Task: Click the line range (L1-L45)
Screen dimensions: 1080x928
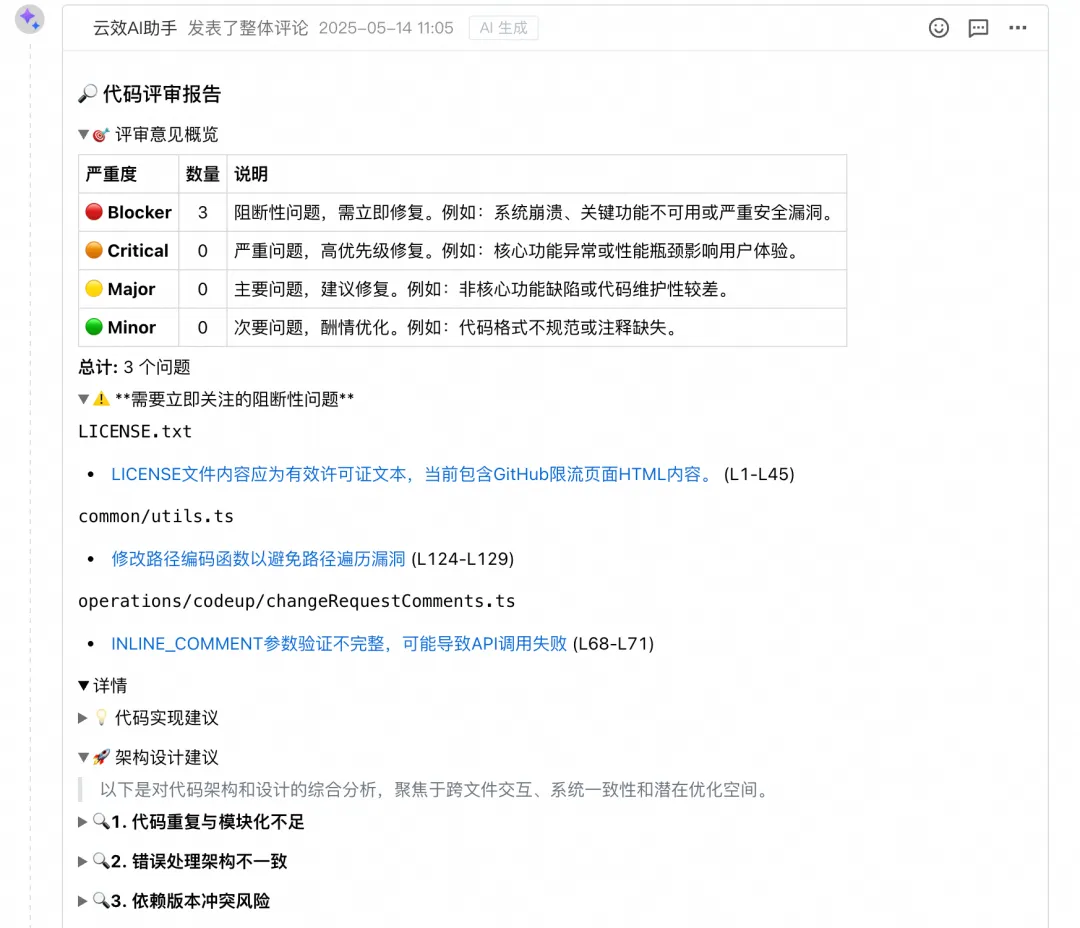Action: (x=759, y=474)
